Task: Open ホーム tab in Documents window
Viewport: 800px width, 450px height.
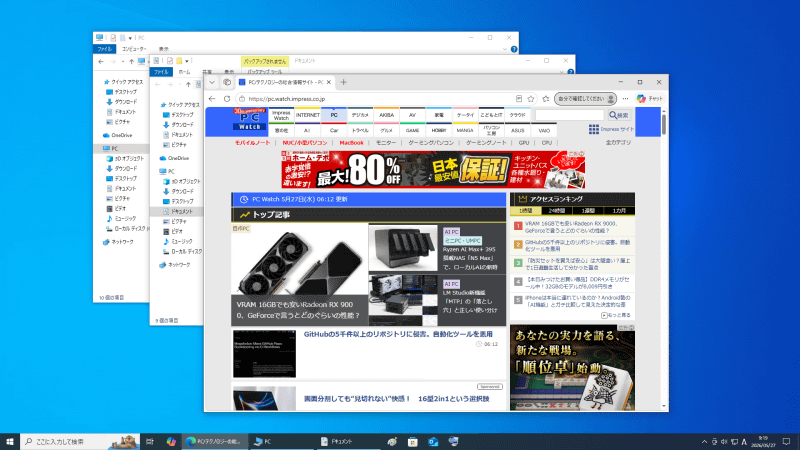Action: pyautogui.click(x=185, y=72)
